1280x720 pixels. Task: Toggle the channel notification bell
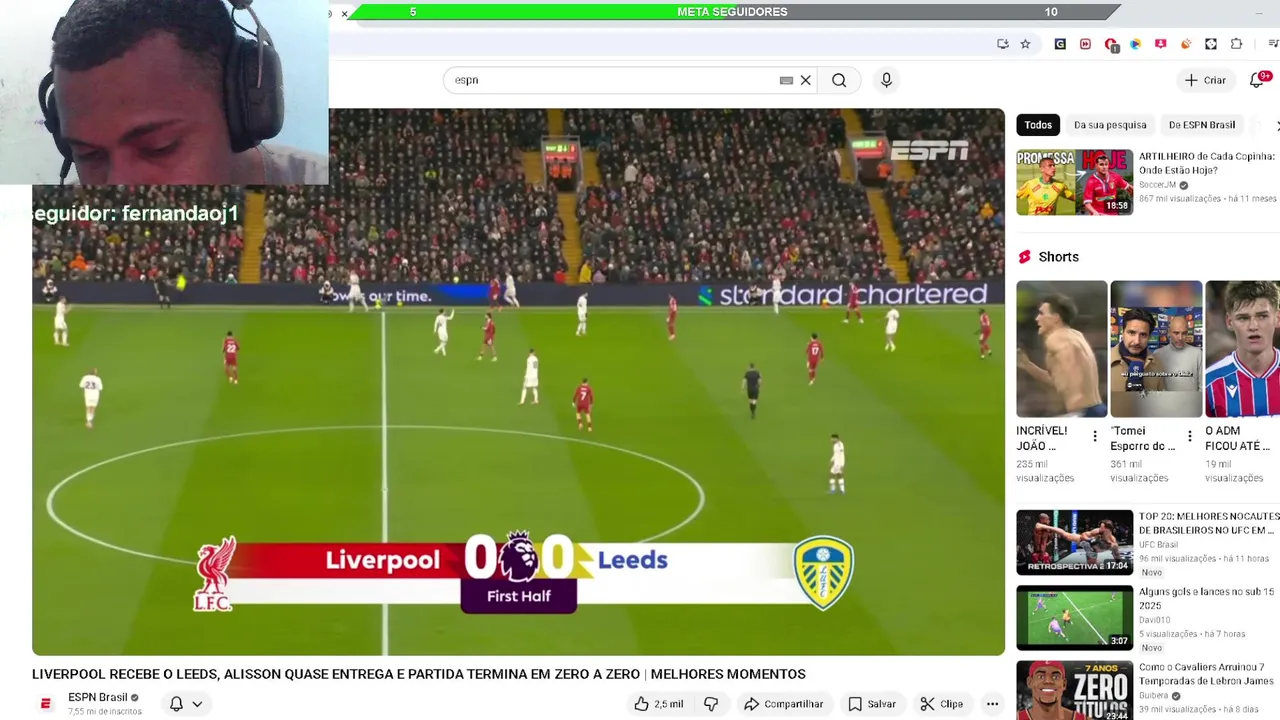[176, 704]
